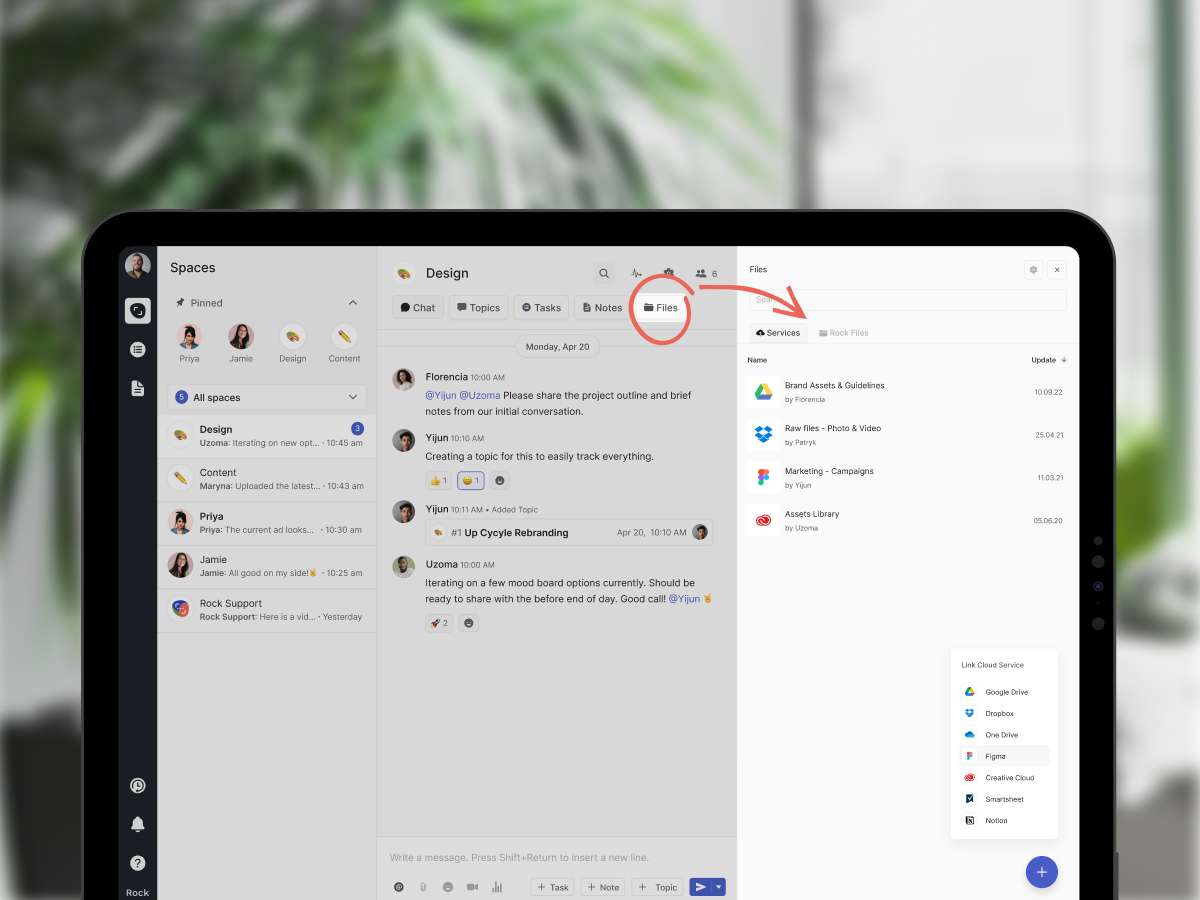Toggle the highlighted smiley reaction on Yijun's message
The height and width of the screenshot is (900, 1200).
[x=471, y=481]
